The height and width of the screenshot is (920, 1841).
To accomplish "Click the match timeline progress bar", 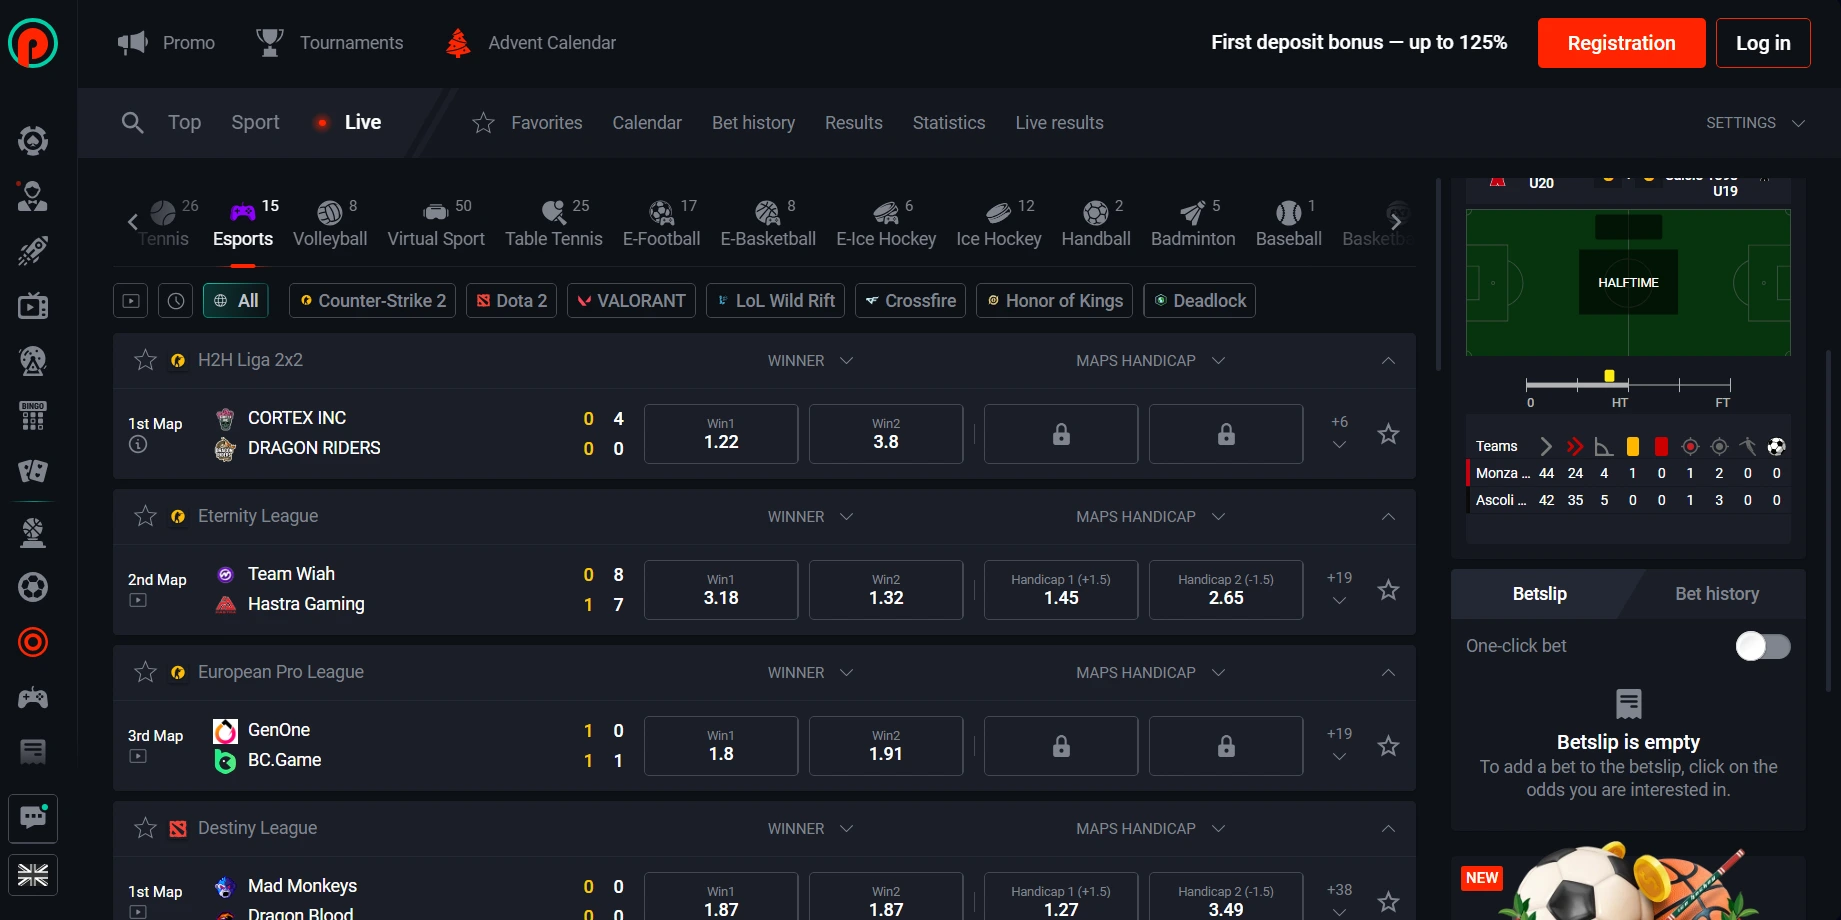I will 1628,384.
